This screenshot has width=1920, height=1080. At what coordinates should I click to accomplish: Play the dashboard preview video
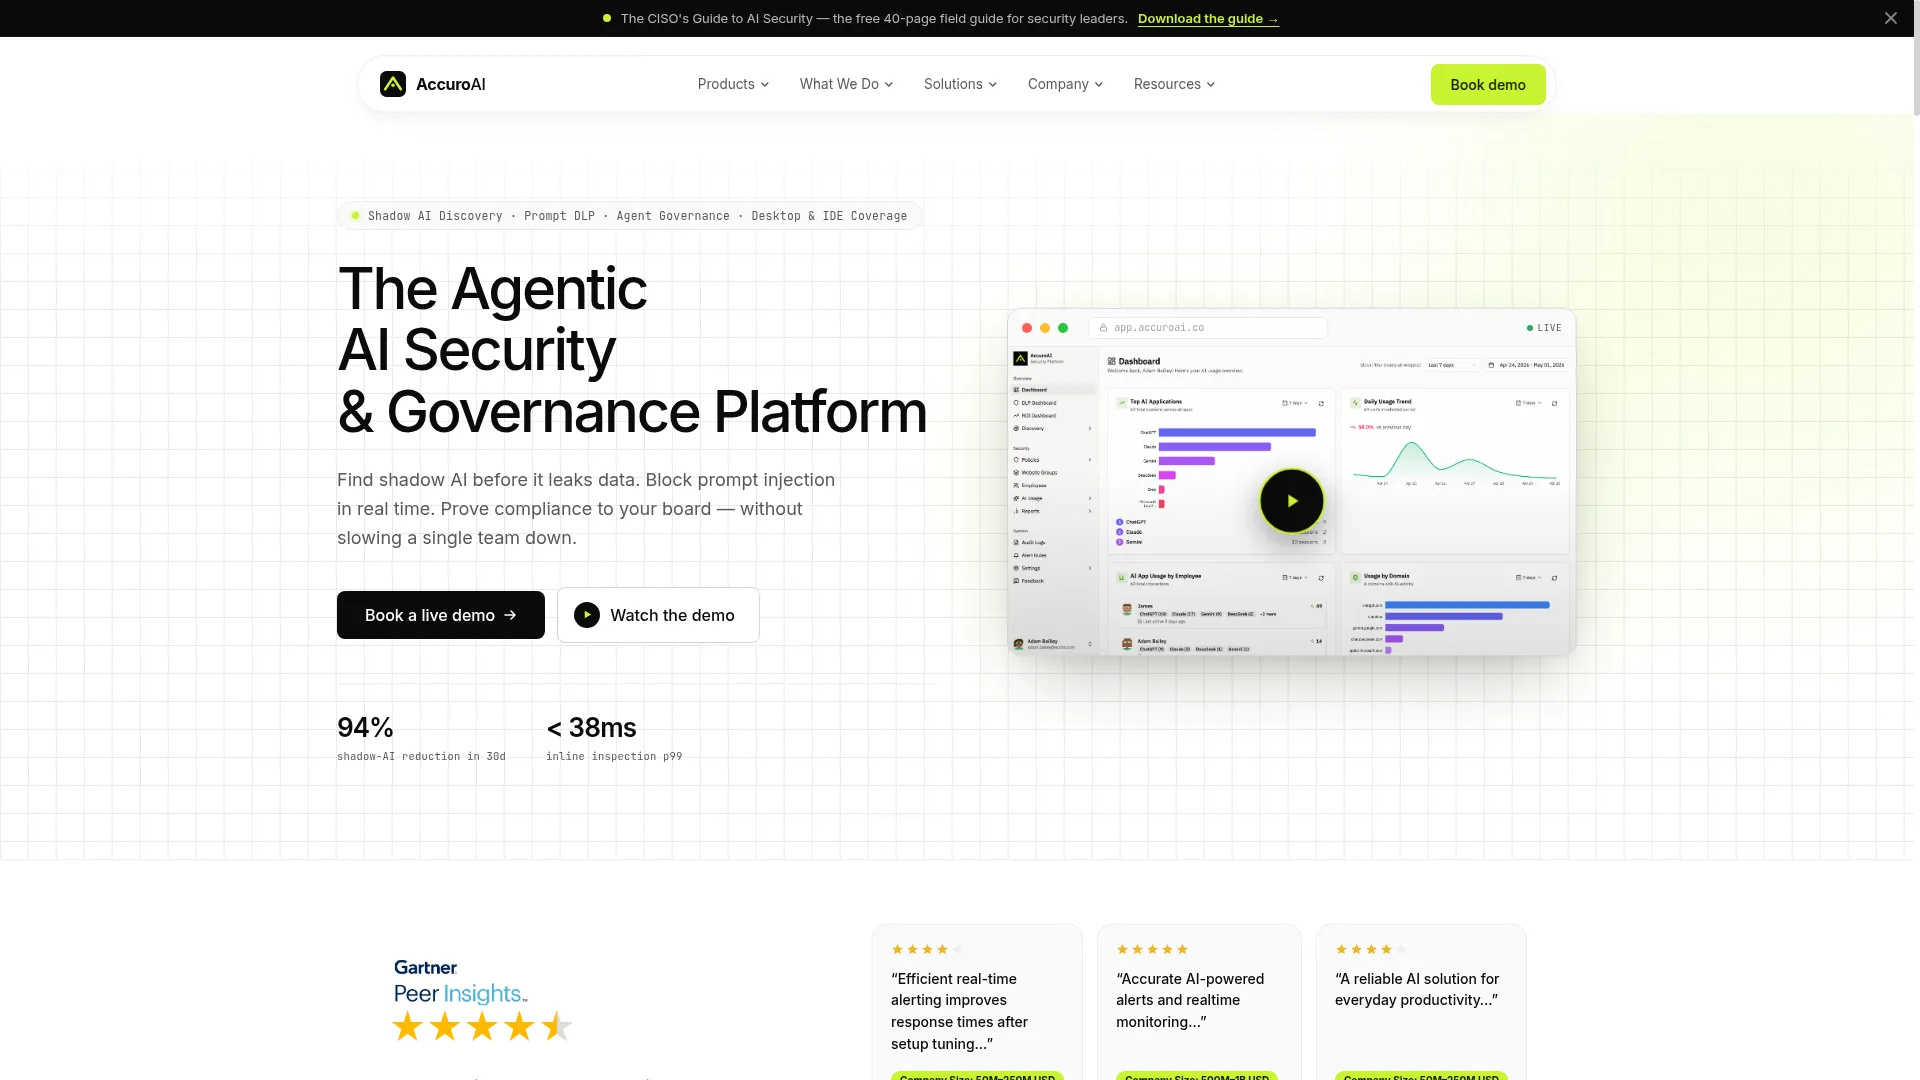tap(1292, 501)
